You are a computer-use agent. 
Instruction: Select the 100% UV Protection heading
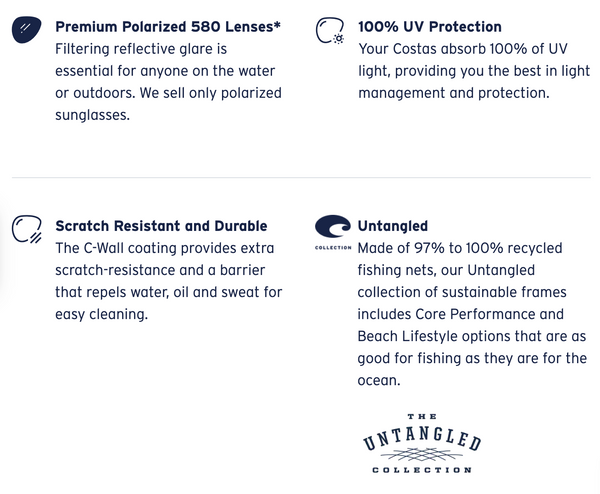430,26
